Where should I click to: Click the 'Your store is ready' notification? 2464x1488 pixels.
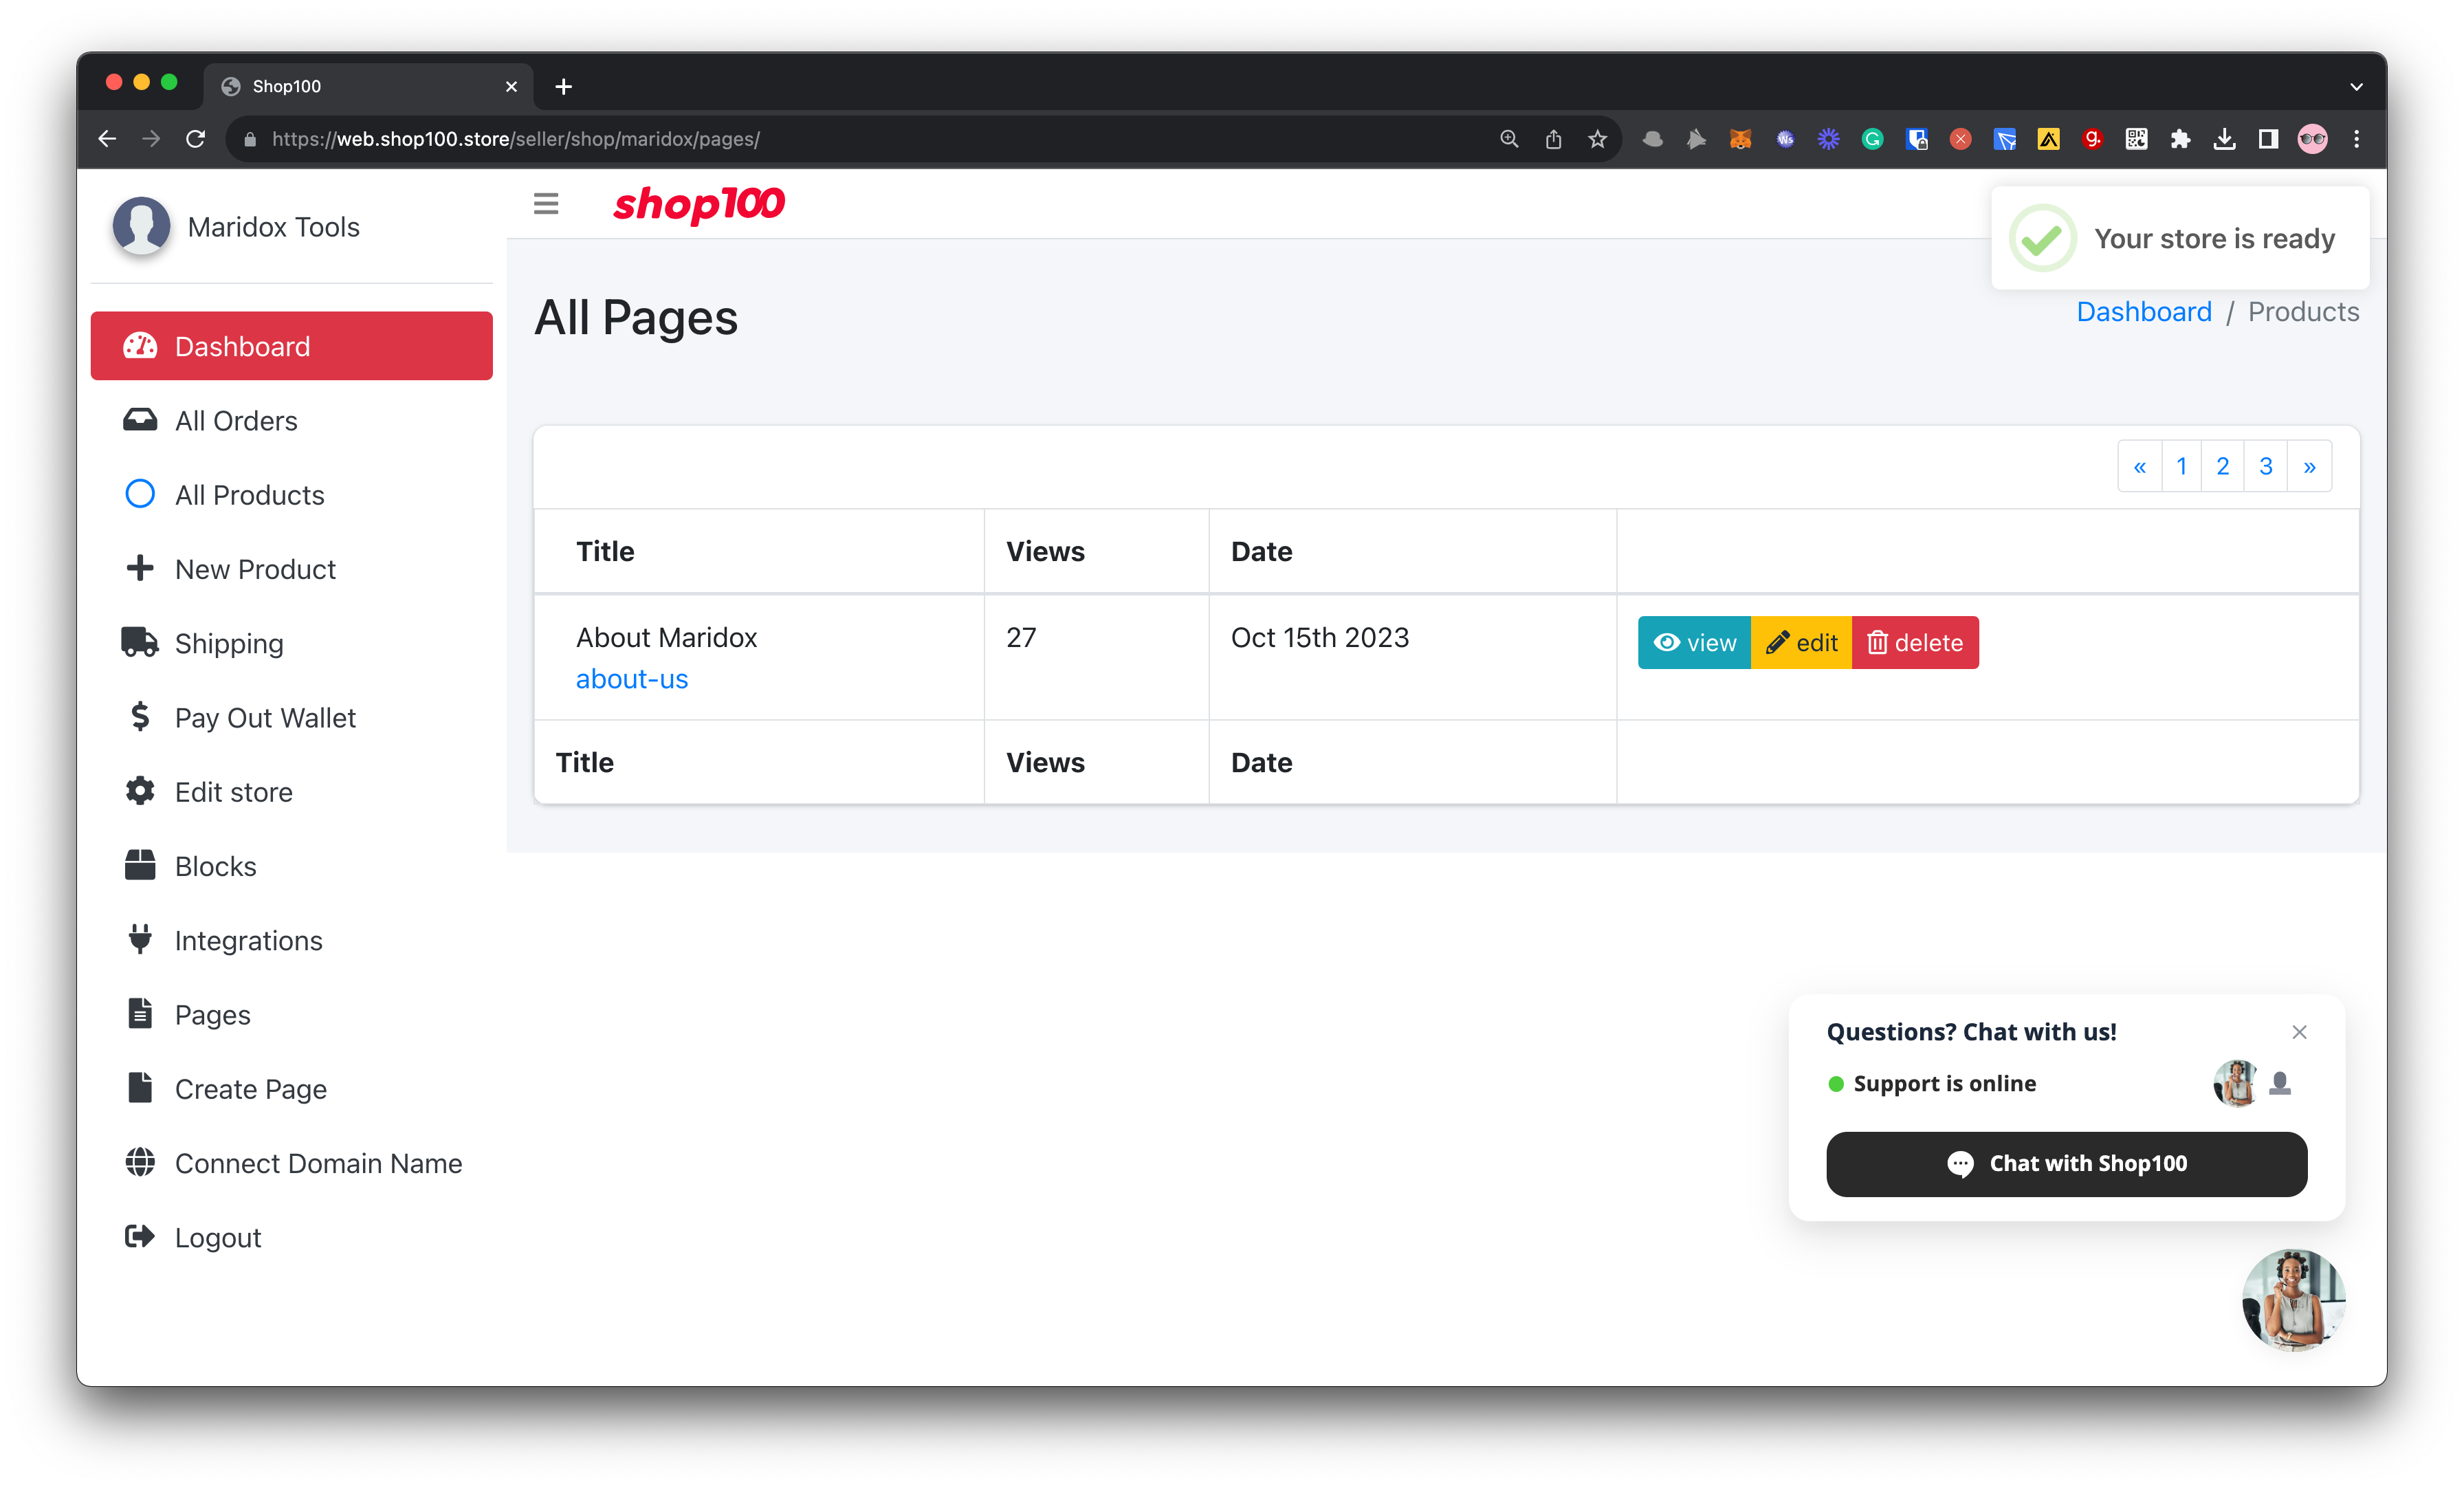[x=2180, y=238]
